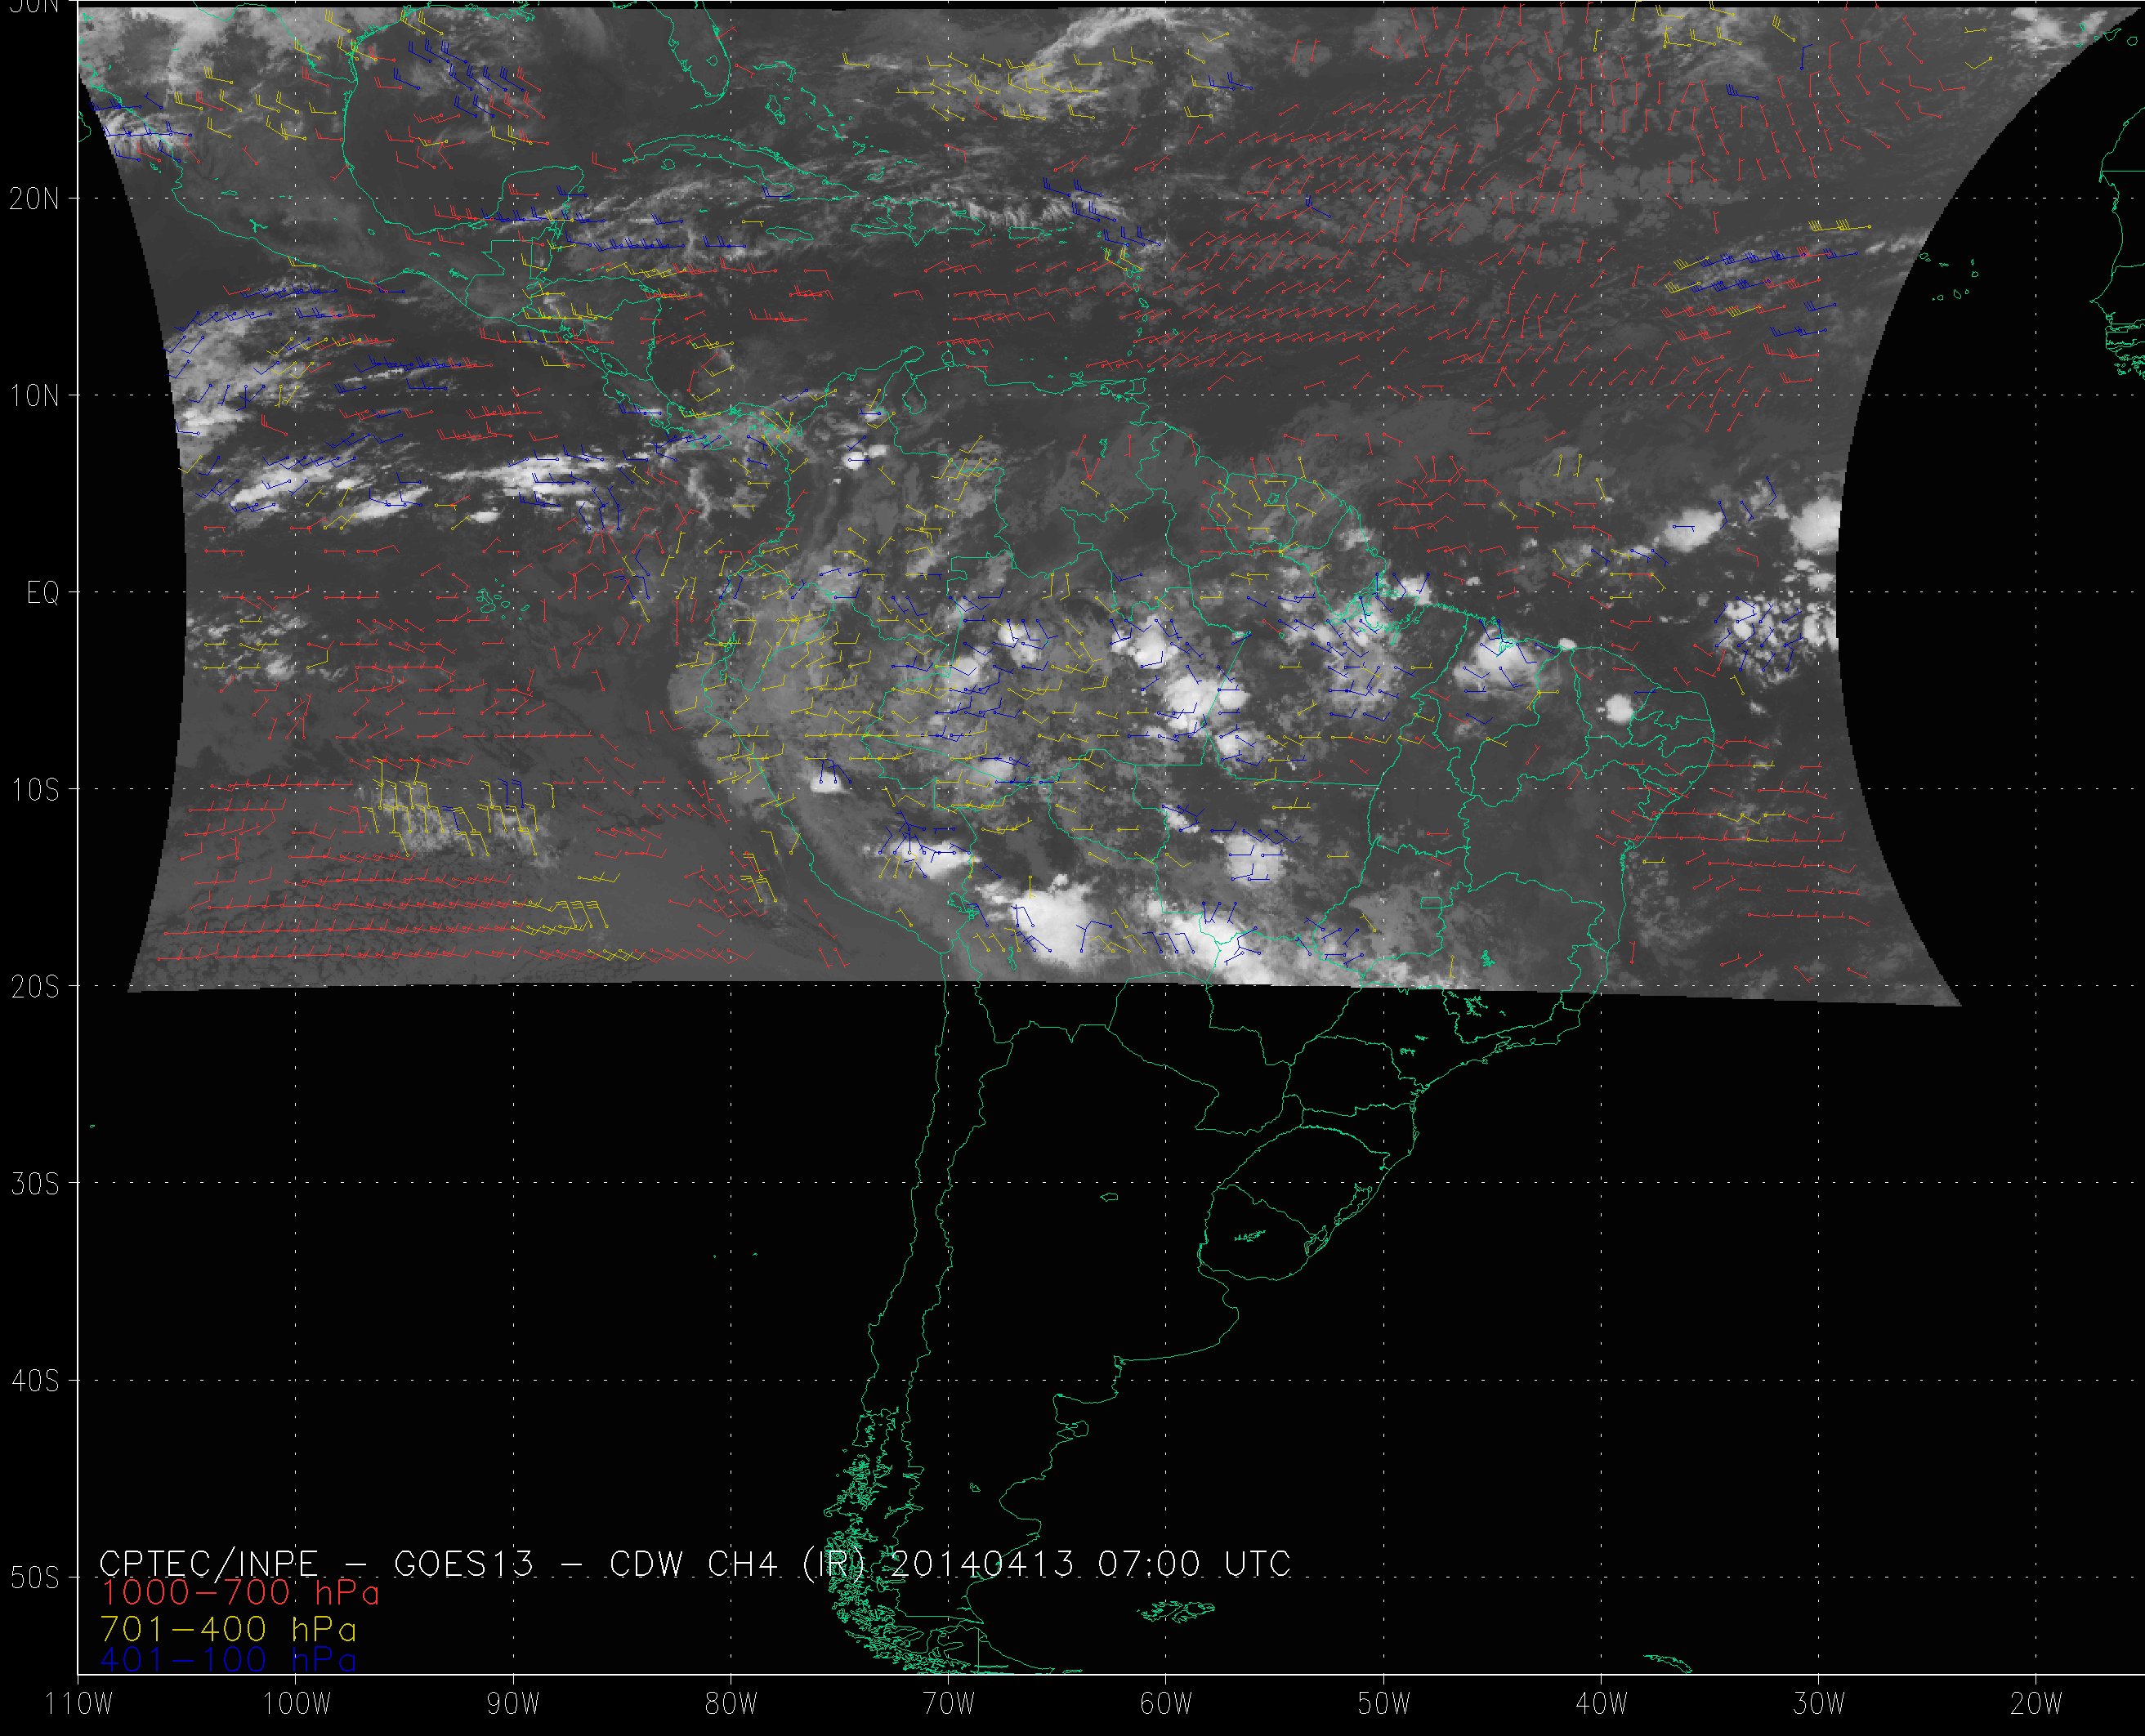Click the 30S latitude axis label

coord(34,1184)
